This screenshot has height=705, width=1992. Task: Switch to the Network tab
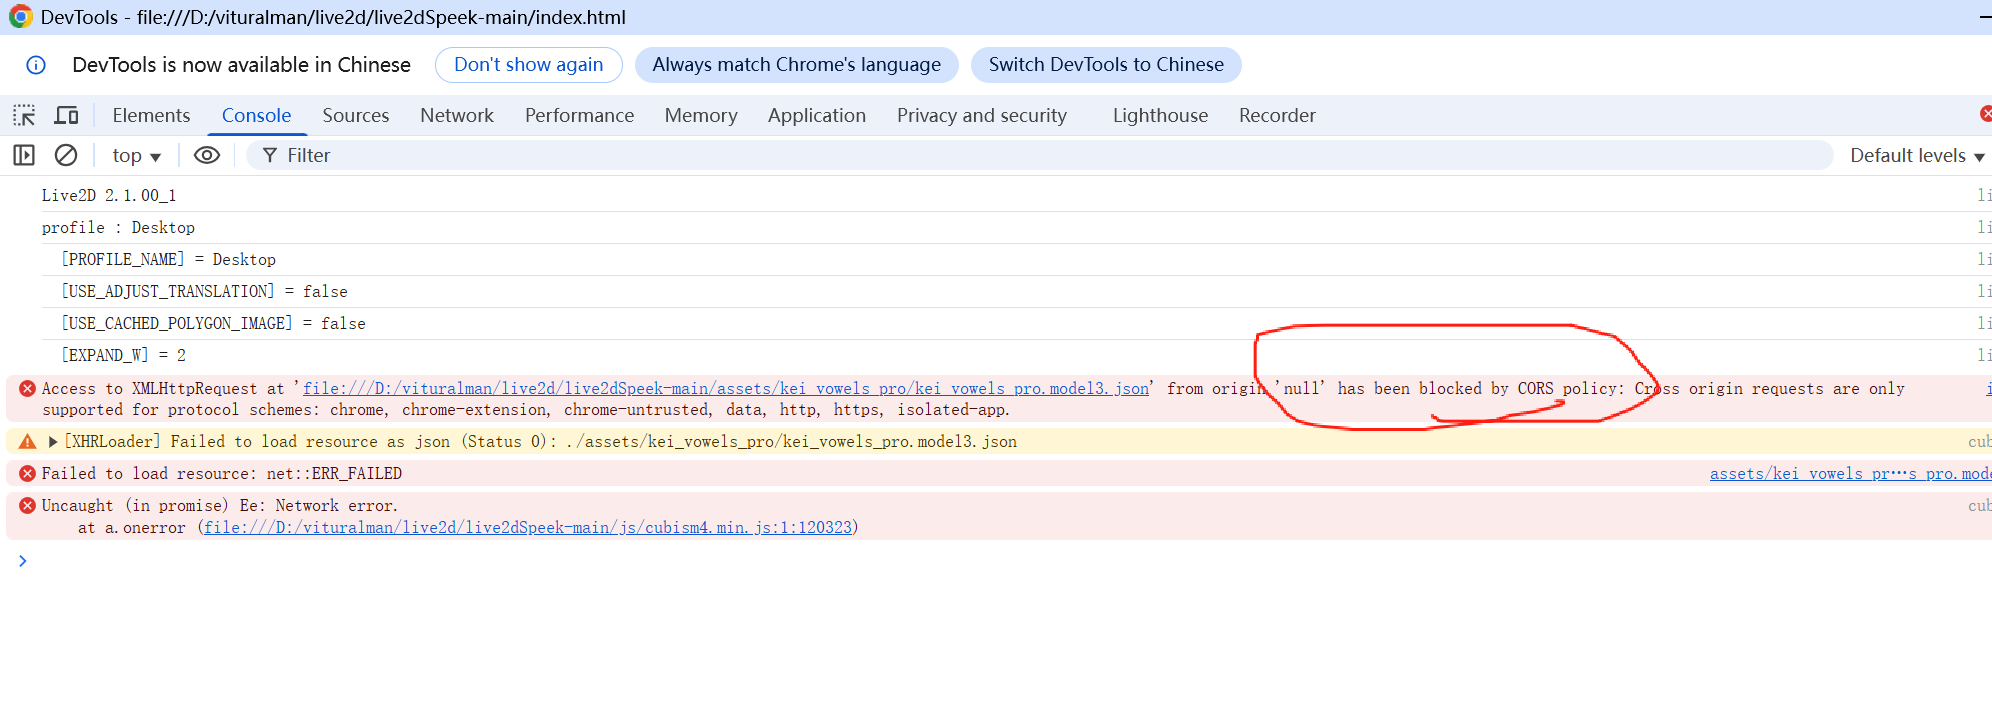[x=457, y=115]
